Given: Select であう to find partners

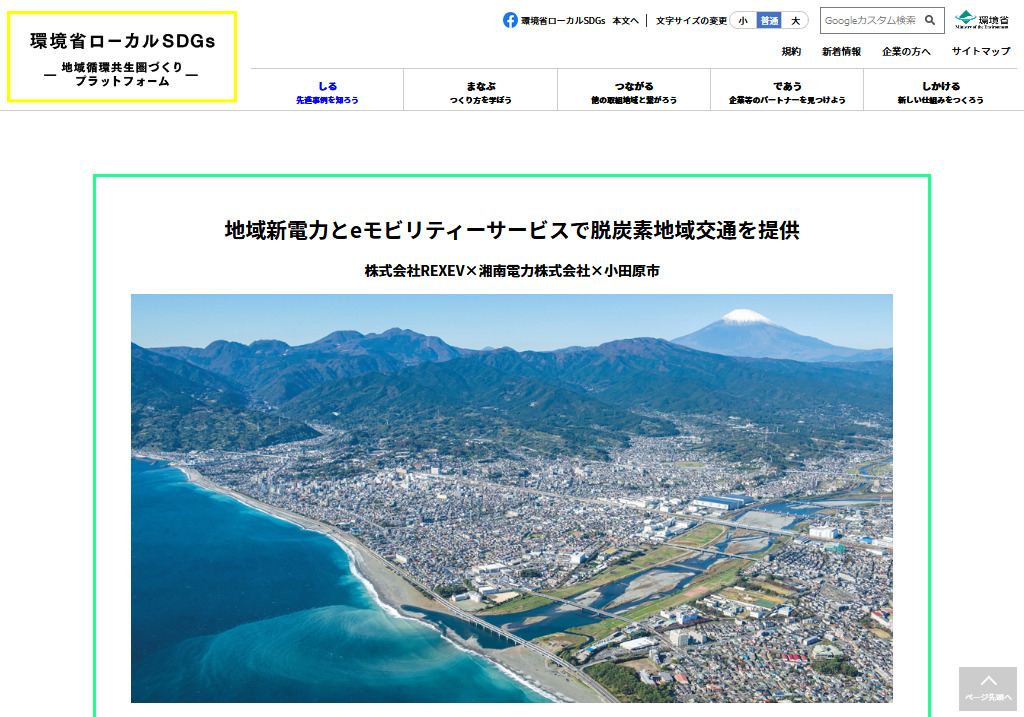Looking at the screenshot, I should click(x=787, y=90).
